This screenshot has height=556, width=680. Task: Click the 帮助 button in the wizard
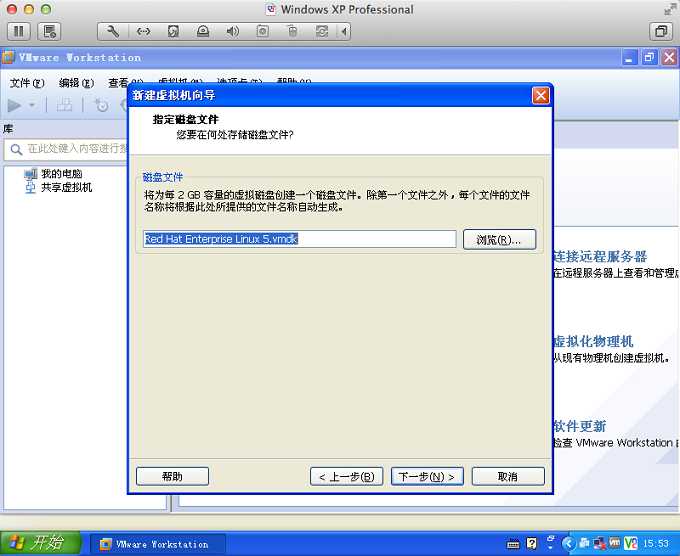pos(172,476)
